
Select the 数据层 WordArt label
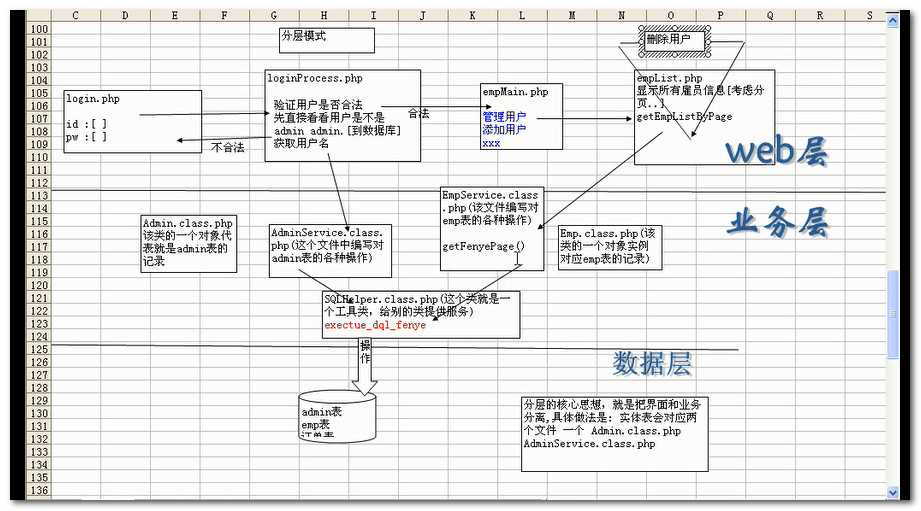[x=652, y=364]
